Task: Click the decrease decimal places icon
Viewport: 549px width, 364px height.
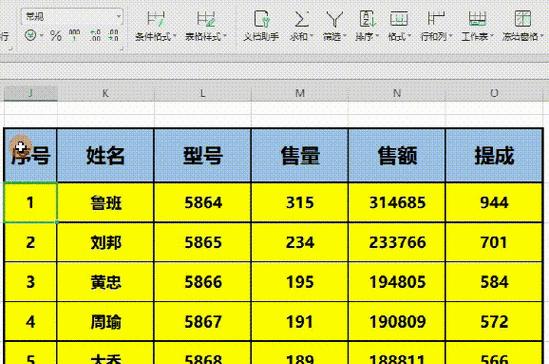Action: [113, 35]
